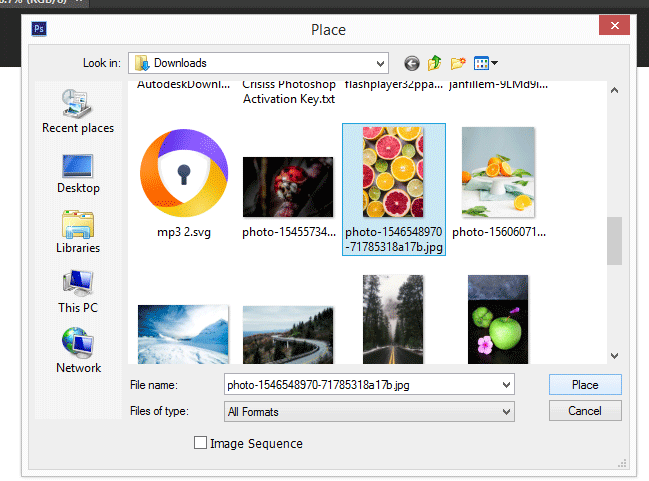The image size is (649, 481).
Task: Click the photo-15606071... file label
Action: pos(499,232)
